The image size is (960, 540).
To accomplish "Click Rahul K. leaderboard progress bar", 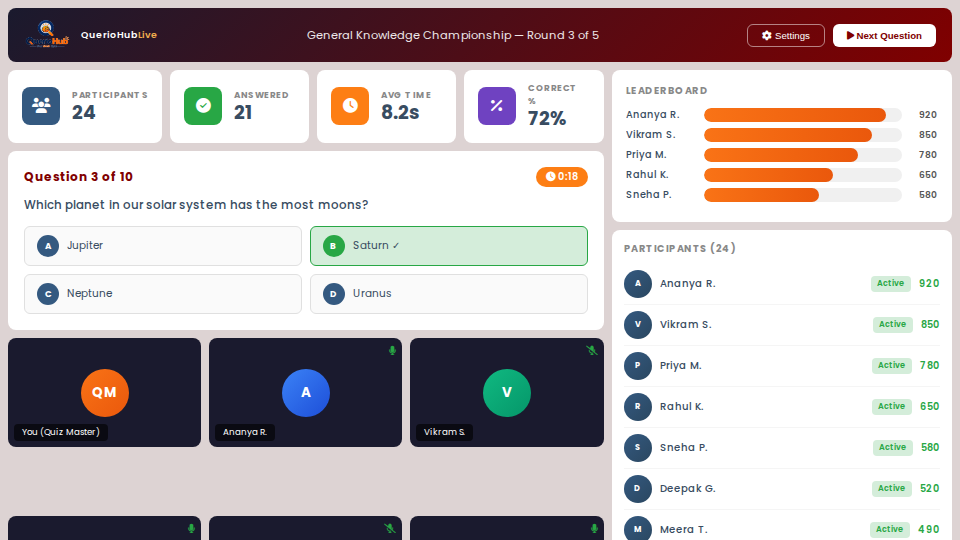I will 803,175.
